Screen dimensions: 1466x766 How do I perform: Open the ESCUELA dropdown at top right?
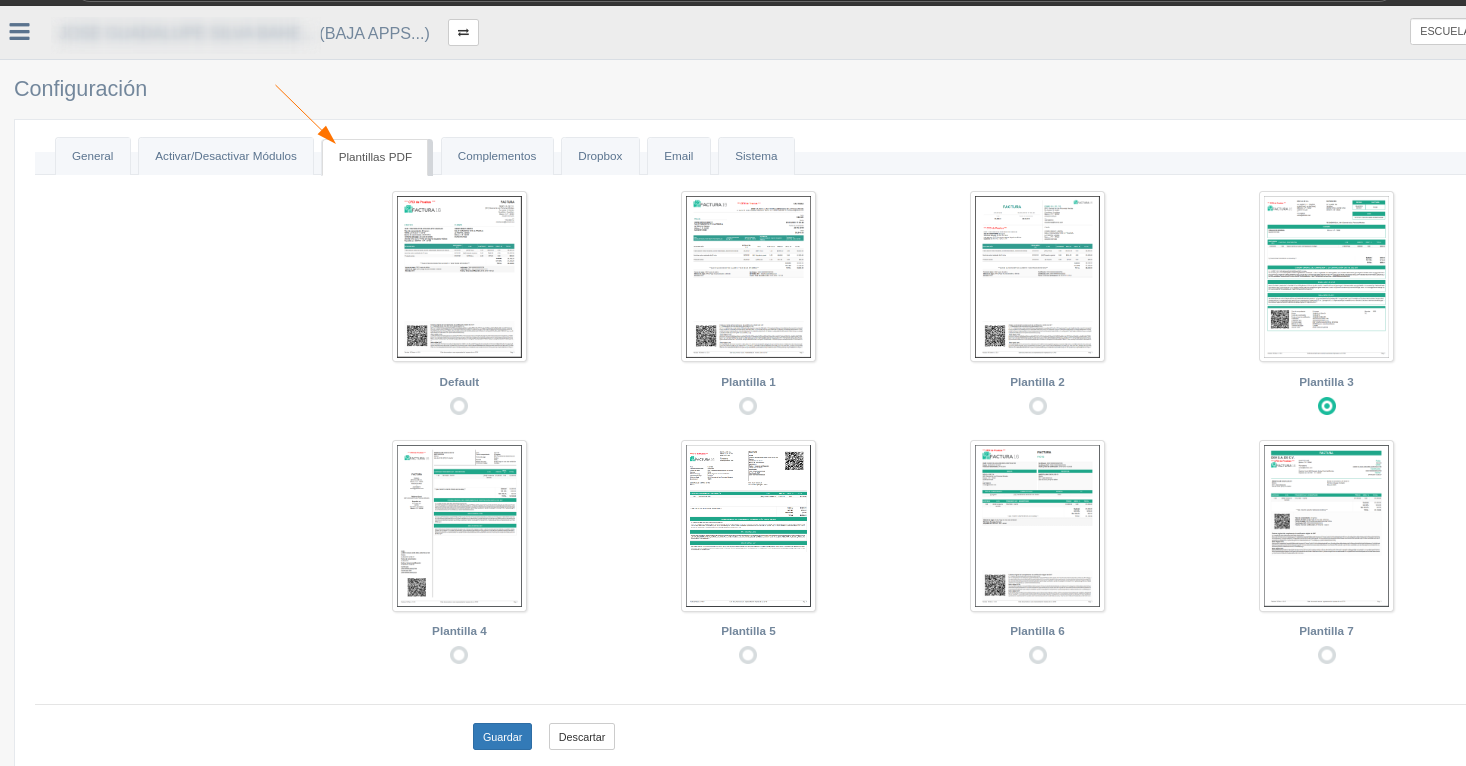point(1440,32)
